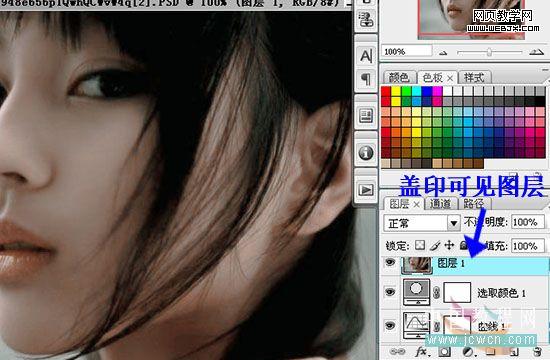The image size is (550, 360).
Task: Close the 色板 tab with its x
Action: tap(450, 78)
